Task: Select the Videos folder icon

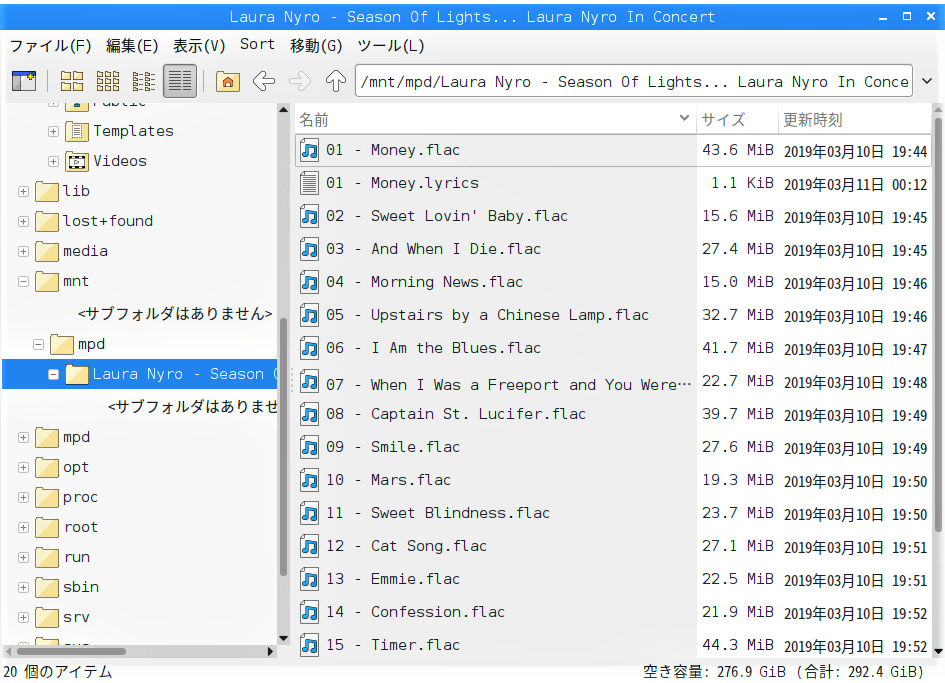Action: point(77,161)
